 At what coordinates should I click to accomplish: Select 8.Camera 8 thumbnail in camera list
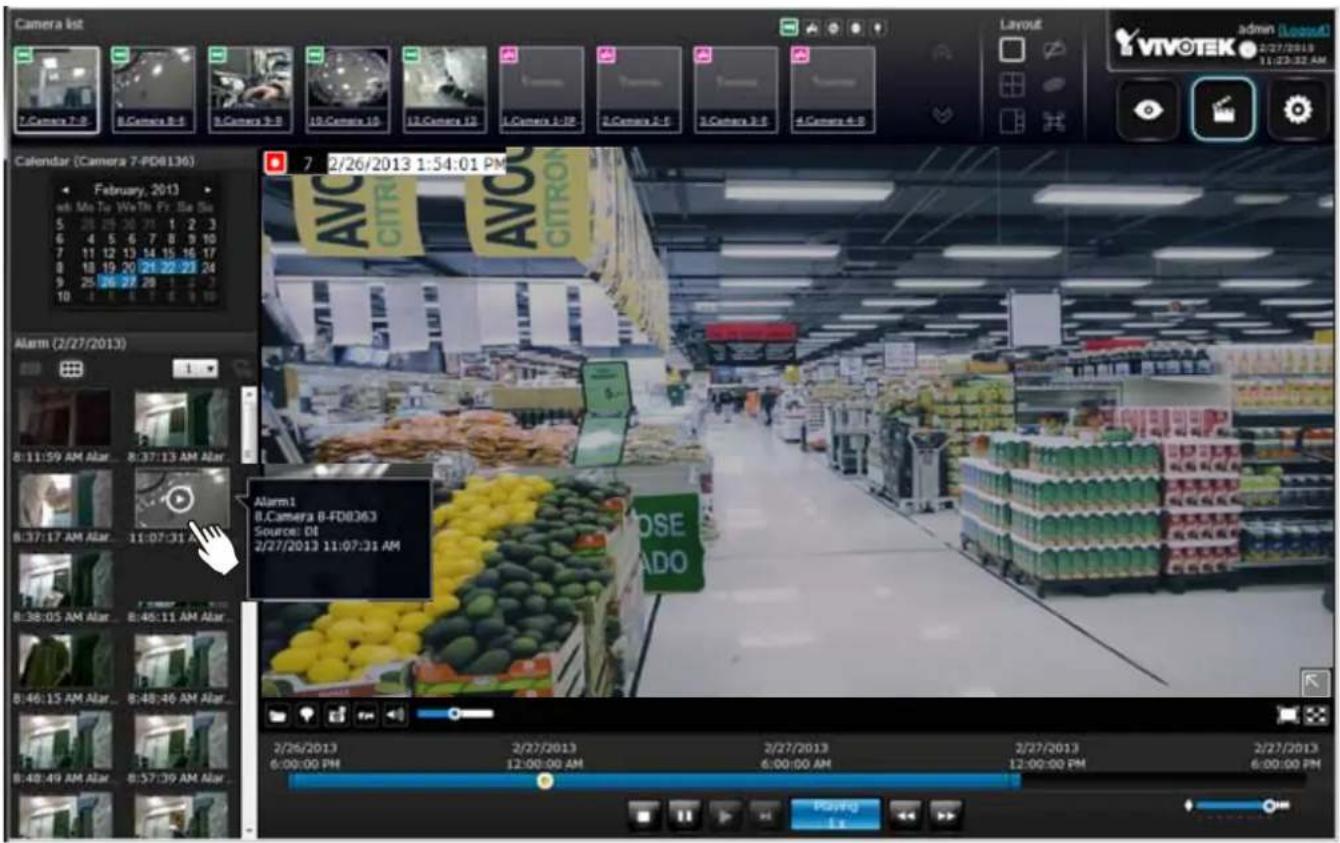click(154, 90)
